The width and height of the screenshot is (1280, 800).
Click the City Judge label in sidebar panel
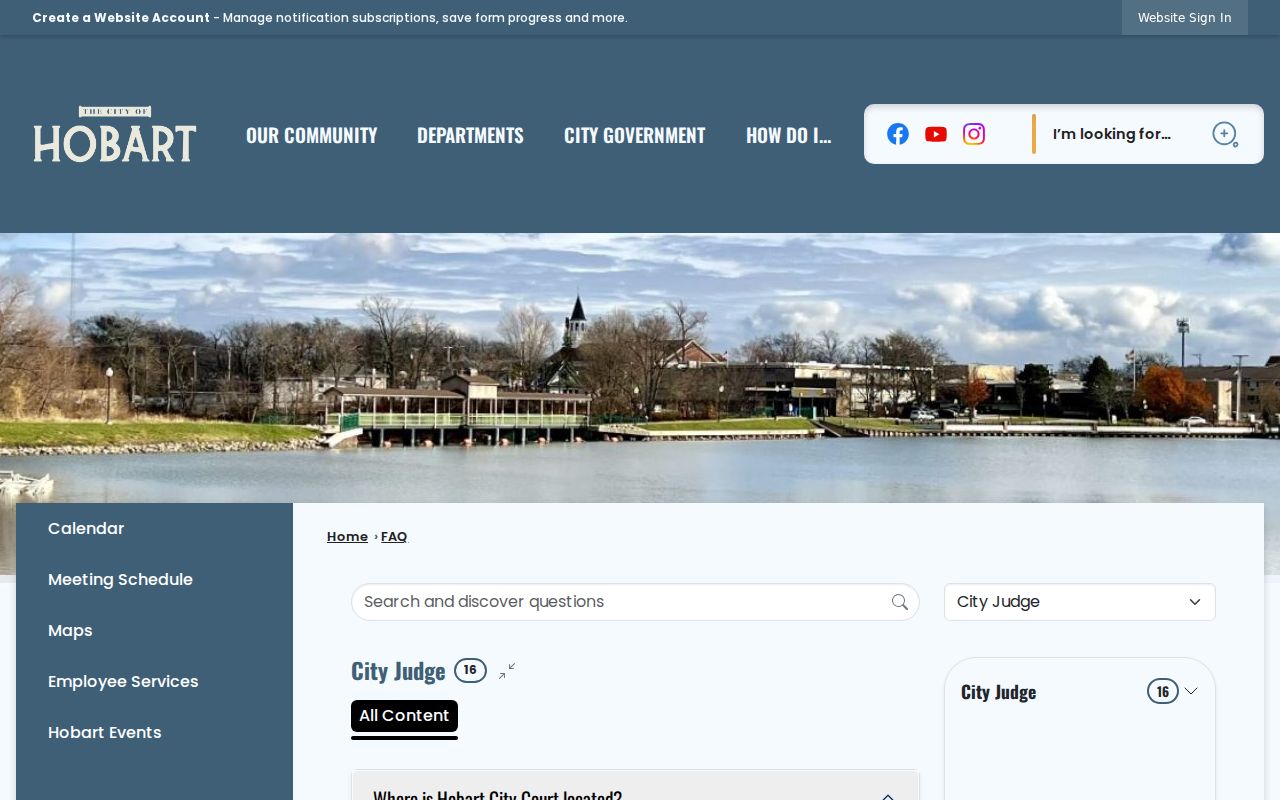click(x=998, y=692)
